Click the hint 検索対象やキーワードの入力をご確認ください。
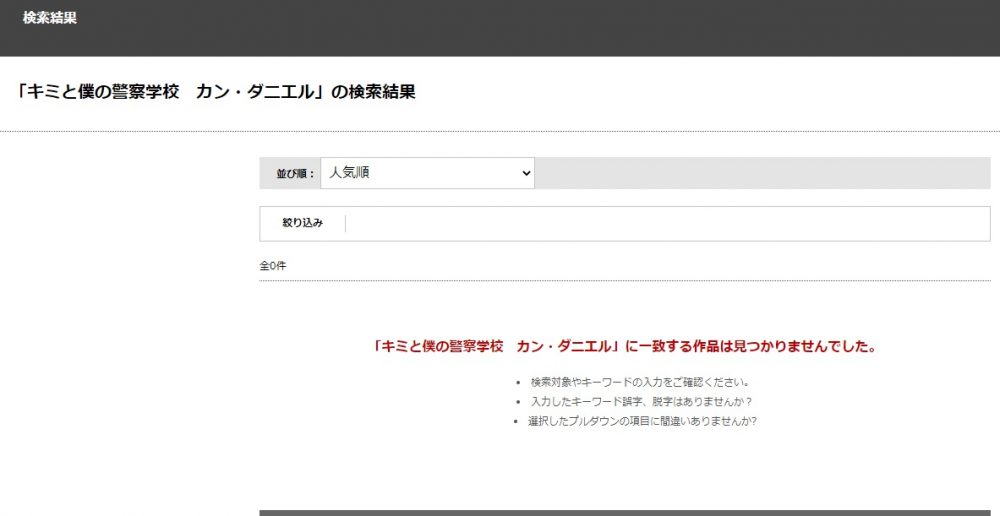 [640, 382]
